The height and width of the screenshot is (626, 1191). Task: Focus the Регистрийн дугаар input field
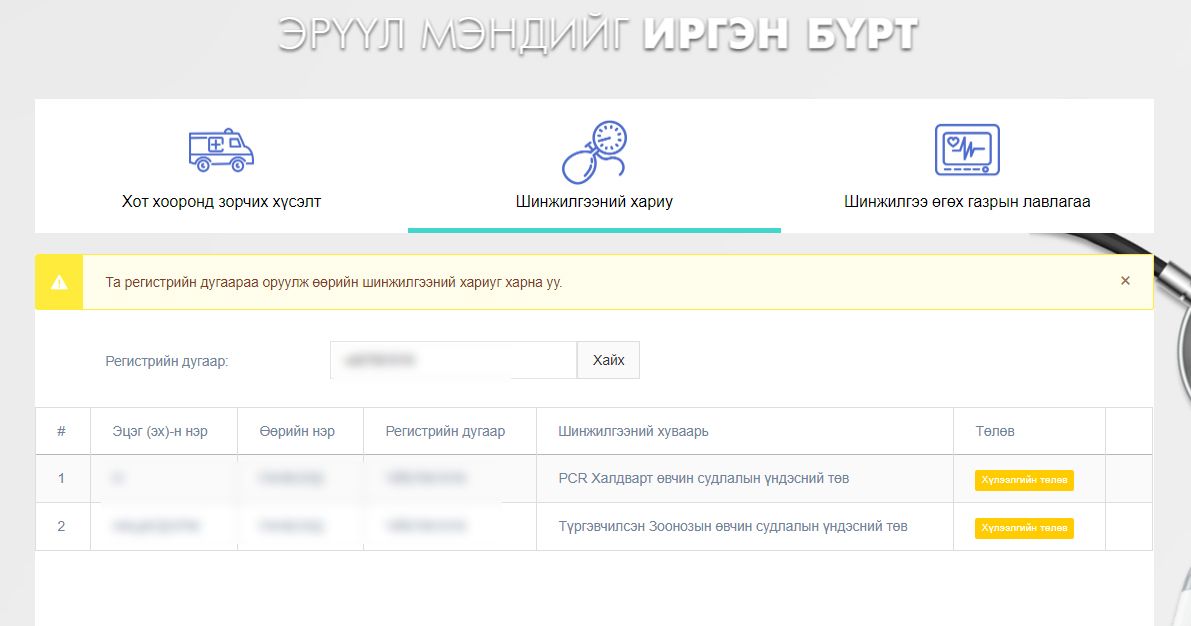pos(453,360)
